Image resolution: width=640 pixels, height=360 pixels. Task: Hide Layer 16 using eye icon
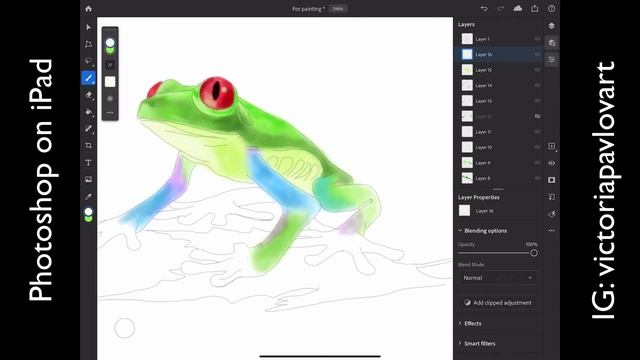[537, 54]
